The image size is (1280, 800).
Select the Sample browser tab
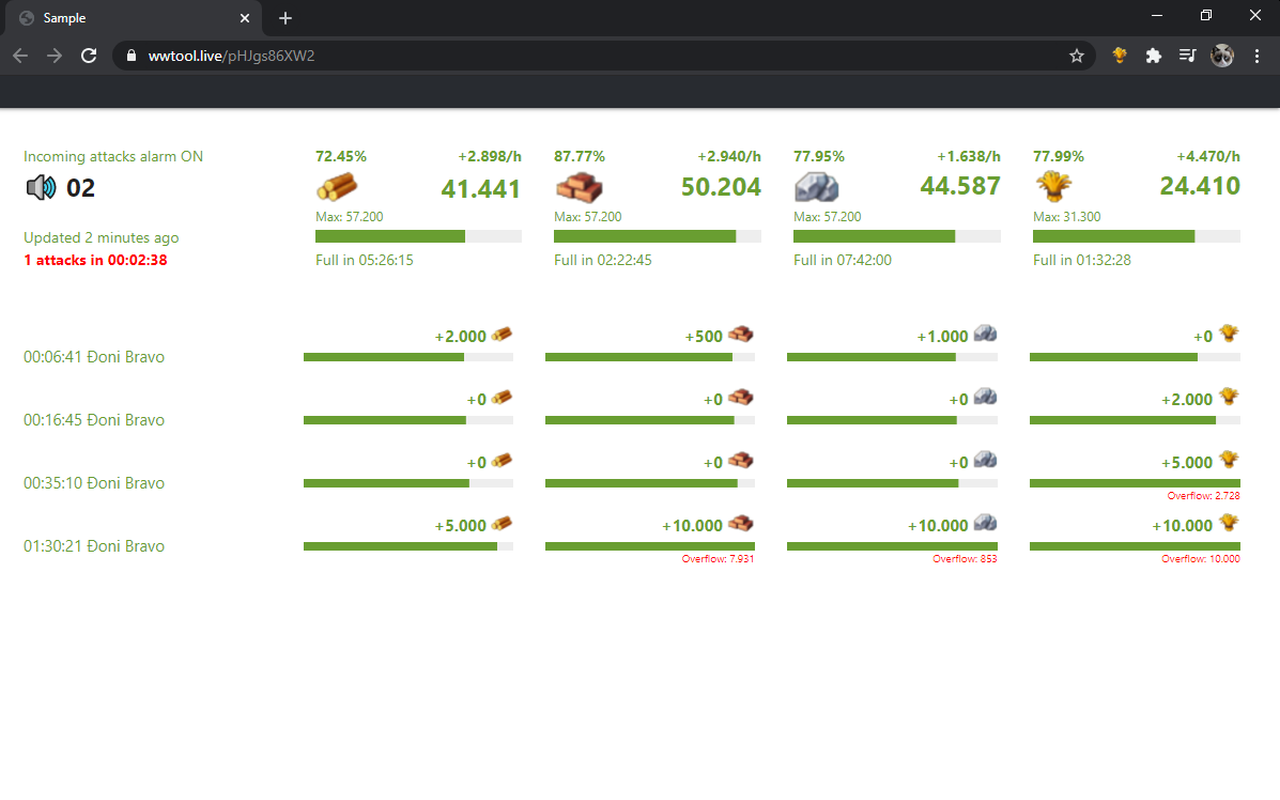tap(132, 18)
